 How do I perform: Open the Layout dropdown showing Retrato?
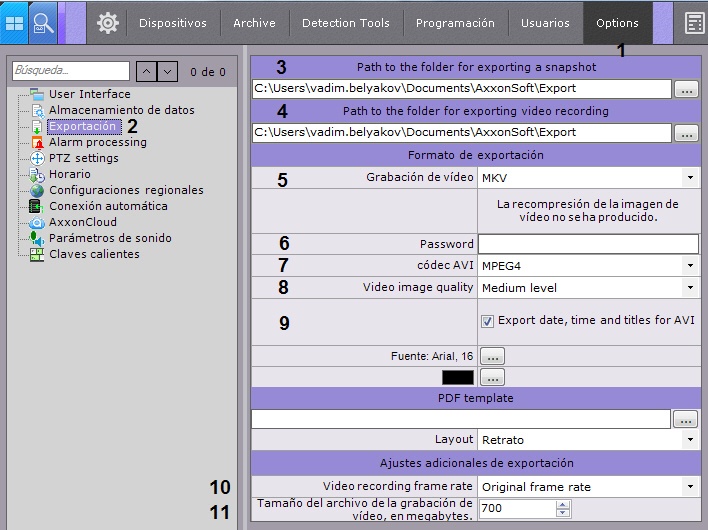tap(690, 440)
